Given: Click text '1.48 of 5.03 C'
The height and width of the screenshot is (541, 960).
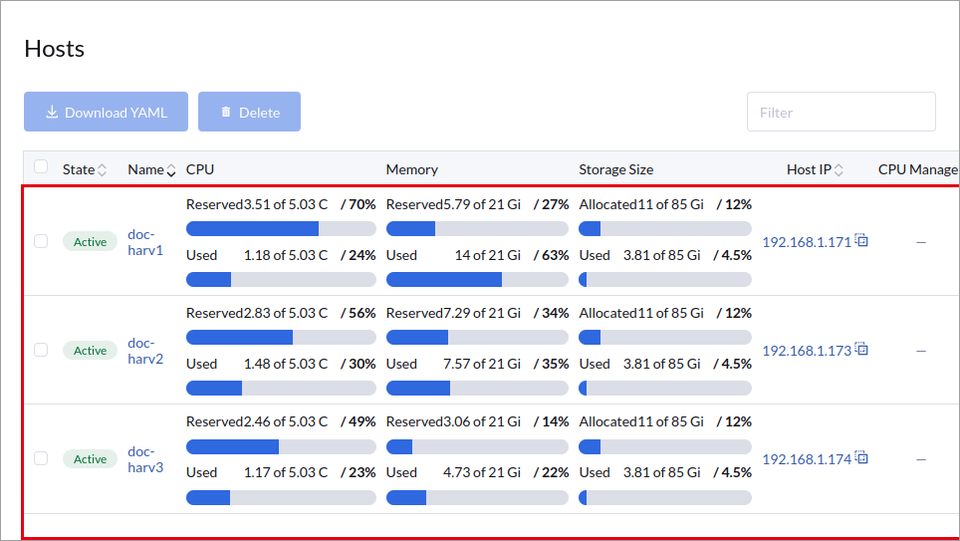Looking at the screenshot, I should click(x=286, y=364).
